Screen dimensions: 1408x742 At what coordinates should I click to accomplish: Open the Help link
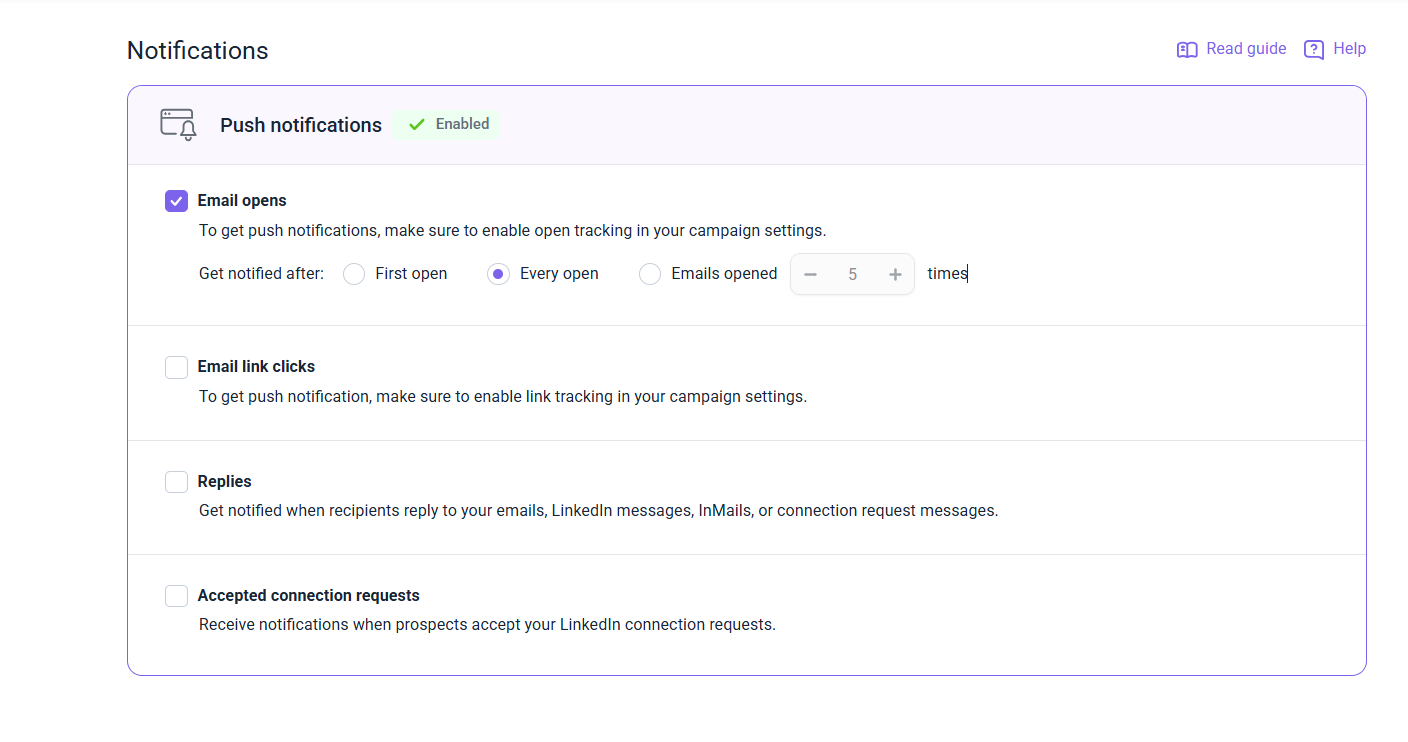[1335, 49]
